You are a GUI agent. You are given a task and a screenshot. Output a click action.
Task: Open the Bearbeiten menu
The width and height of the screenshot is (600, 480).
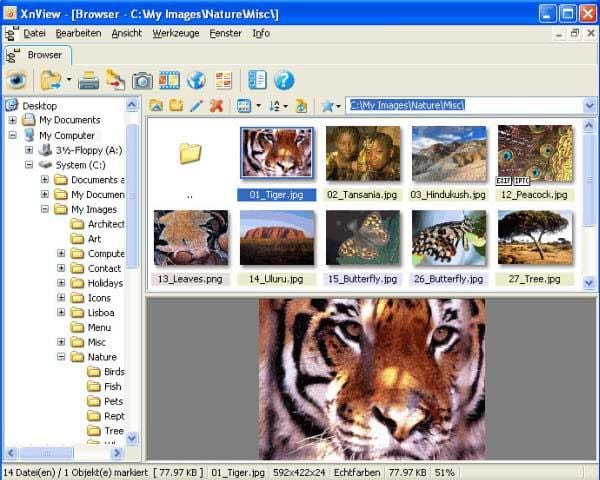(x=78, y=34)
